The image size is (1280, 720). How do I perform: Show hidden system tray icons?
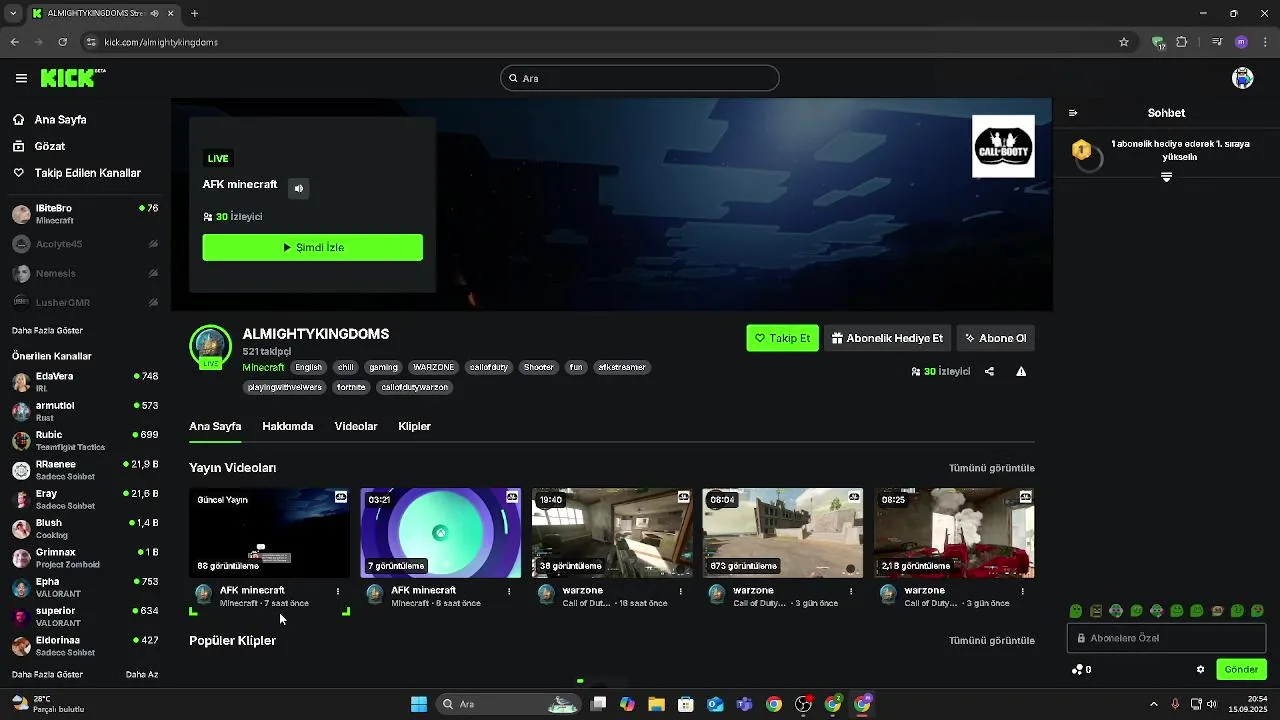[x=1154, y=704]
